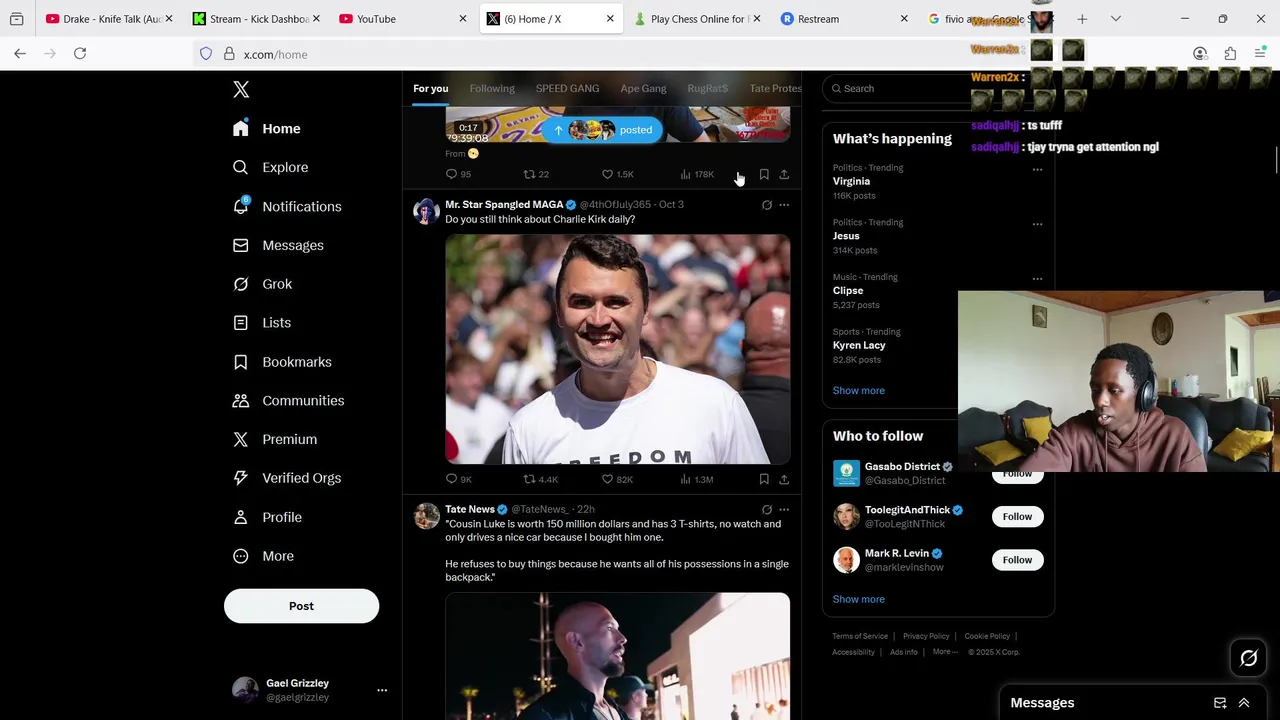
Task: Open the Virginia trending topic
Action: pyautogui.click(x=851, y=181)
